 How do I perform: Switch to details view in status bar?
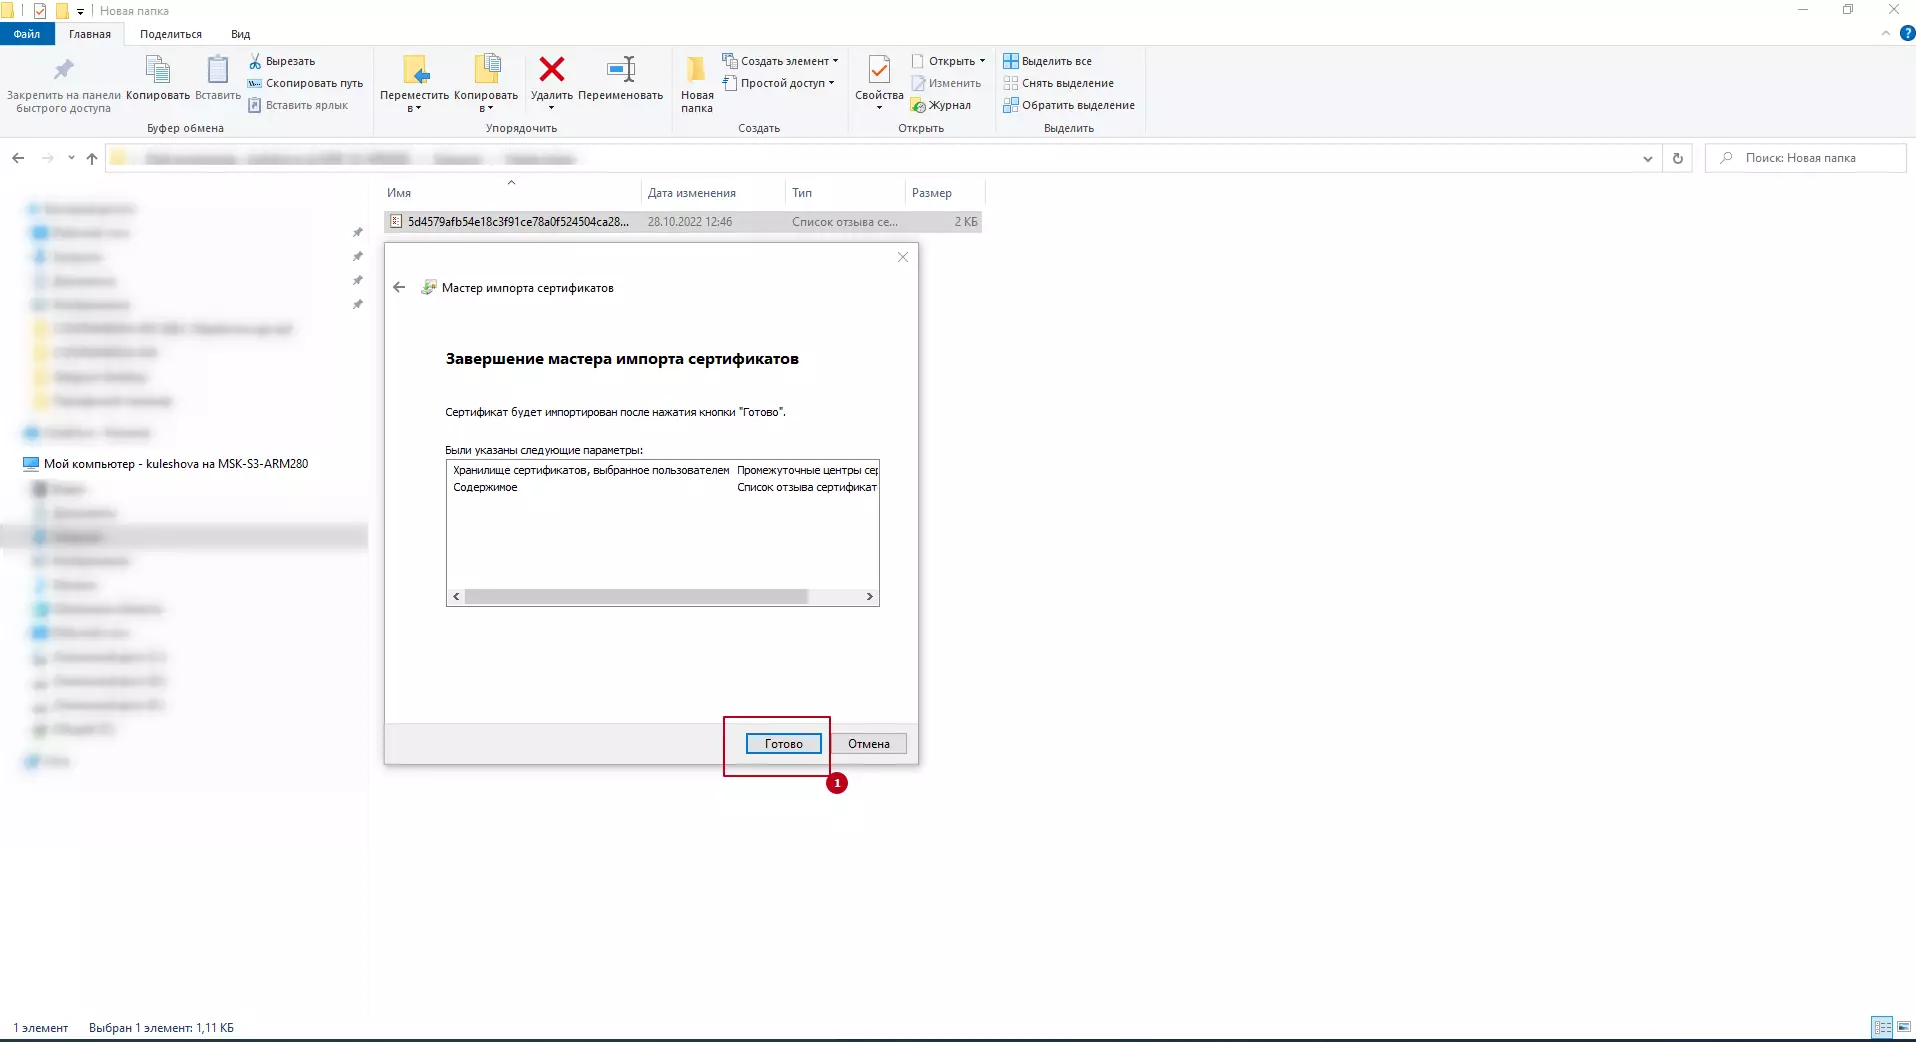click(x=1882, y=1027)
